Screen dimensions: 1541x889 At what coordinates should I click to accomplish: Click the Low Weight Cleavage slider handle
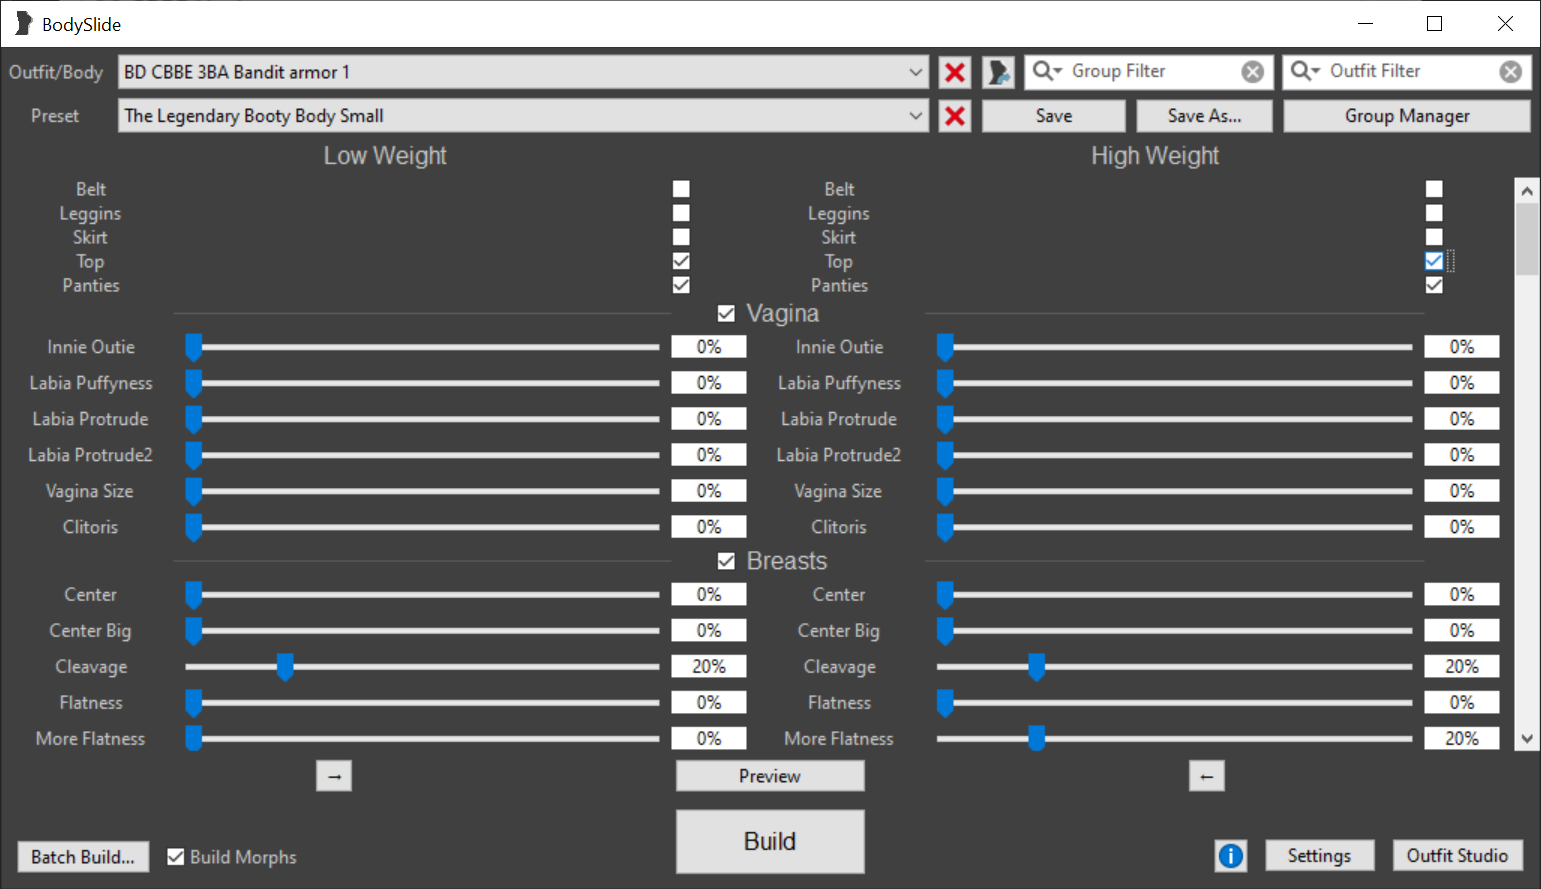point(285,667)
